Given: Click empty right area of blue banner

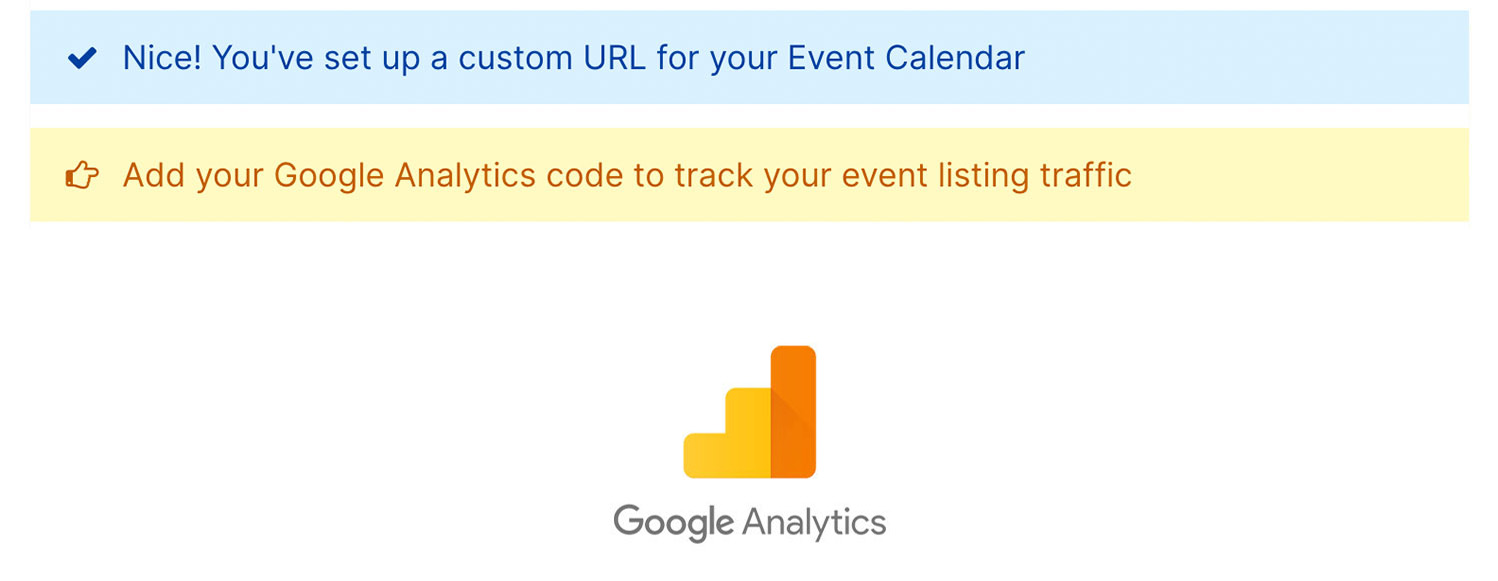Looking at the screenshot, I should click(x=1250, y=58).
